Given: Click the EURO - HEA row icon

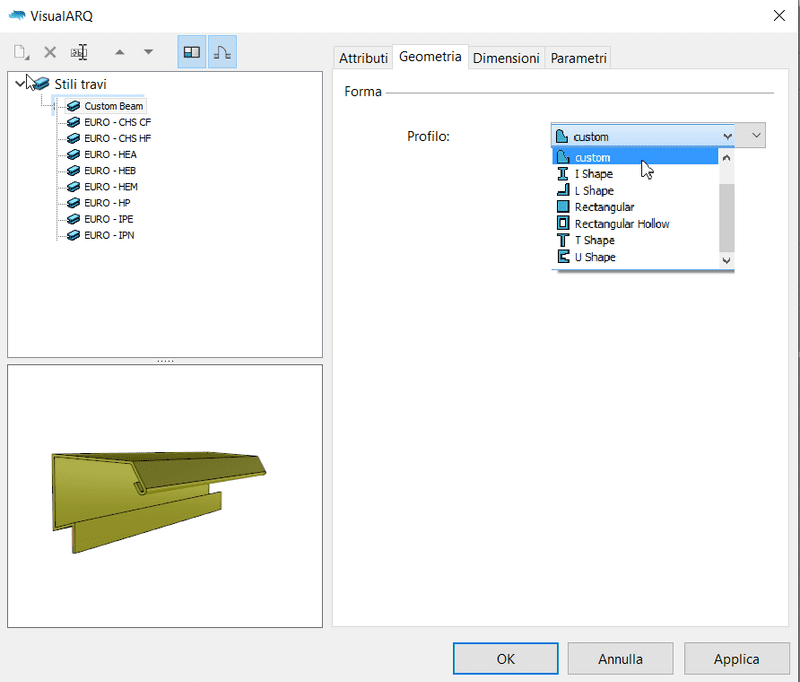Looking at the screenshot, I should pos(73,155).
